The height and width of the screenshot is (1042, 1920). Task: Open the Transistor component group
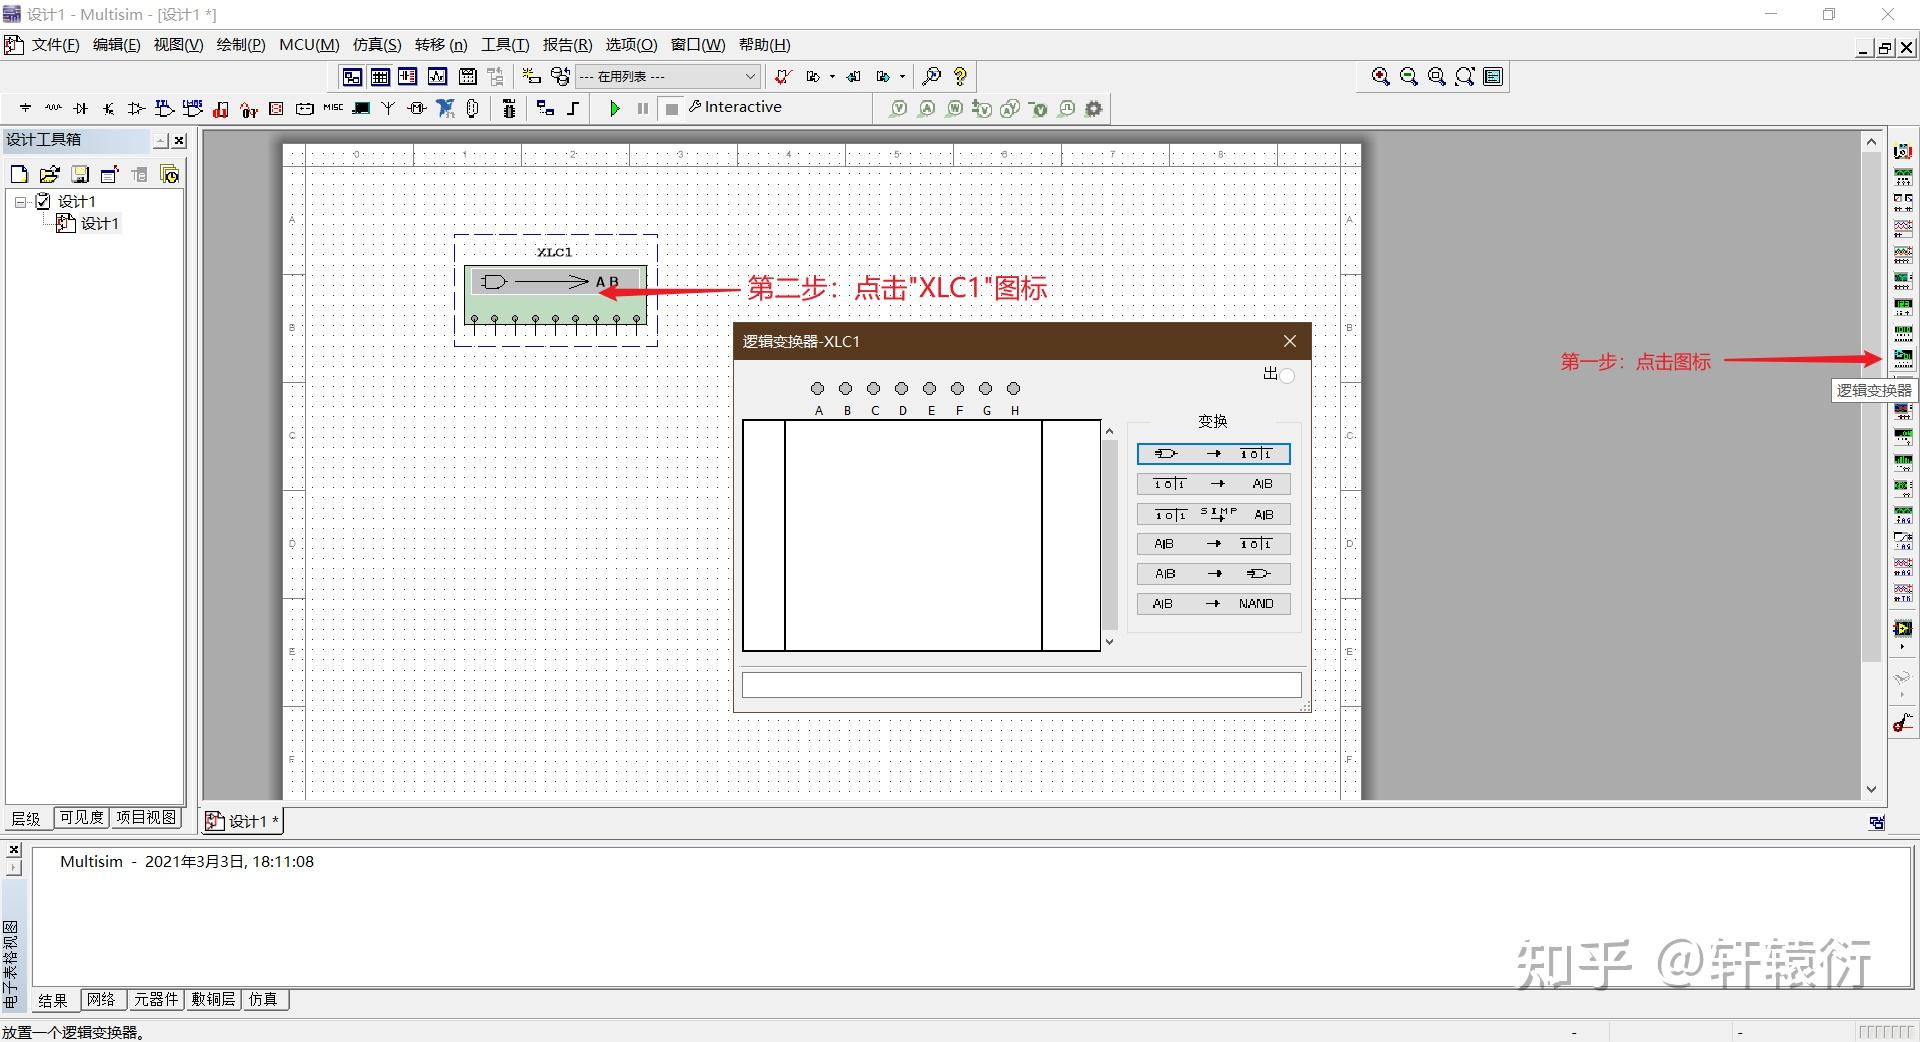pos(109,108)
